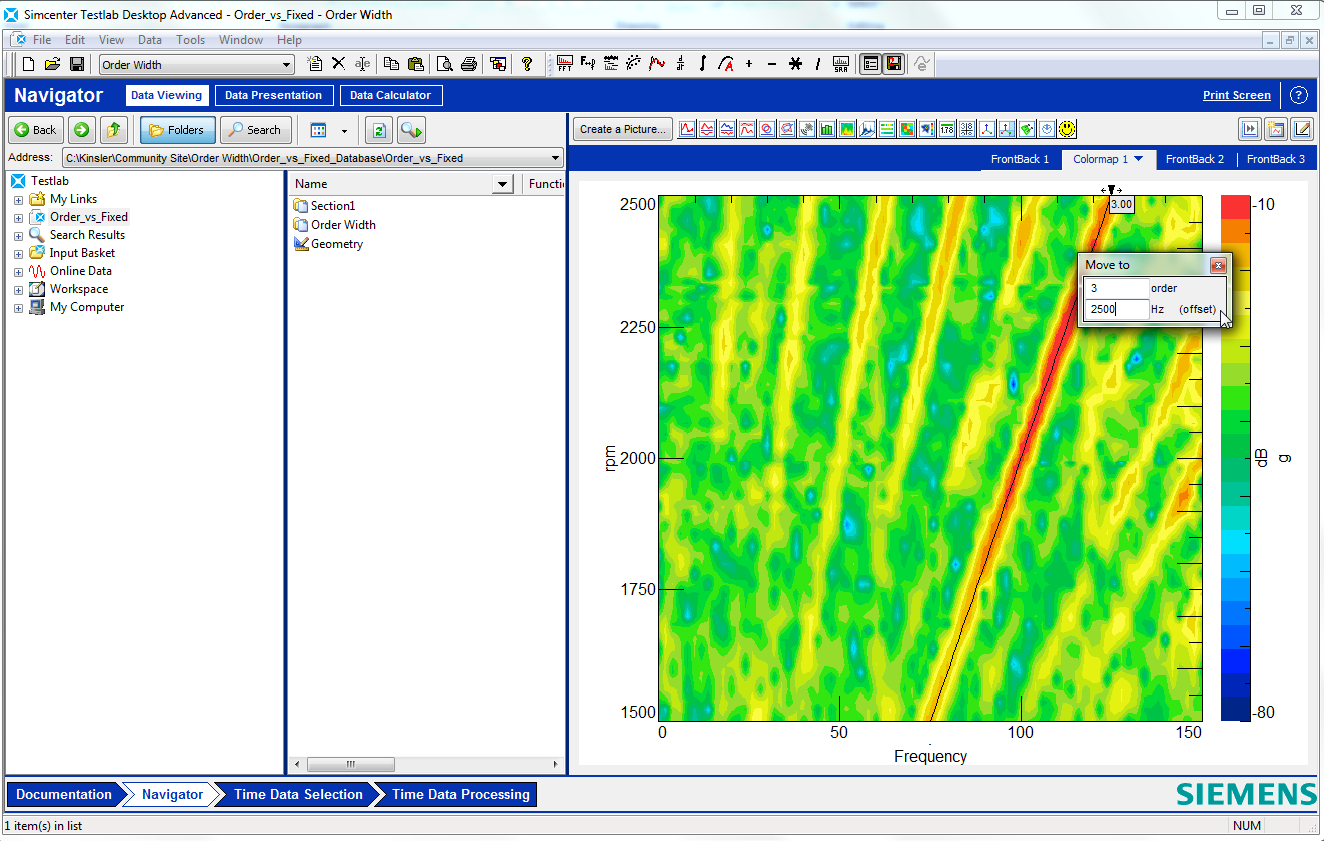
Task: Click the Hz offset field showing 2500
Action: [1116, 309]
